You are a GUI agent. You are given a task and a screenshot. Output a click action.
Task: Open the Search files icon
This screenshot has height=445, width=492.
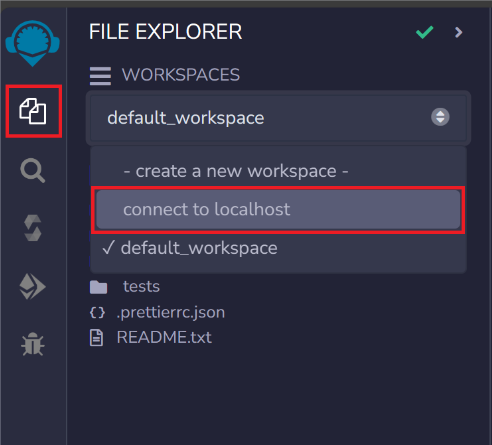[33, 171]
